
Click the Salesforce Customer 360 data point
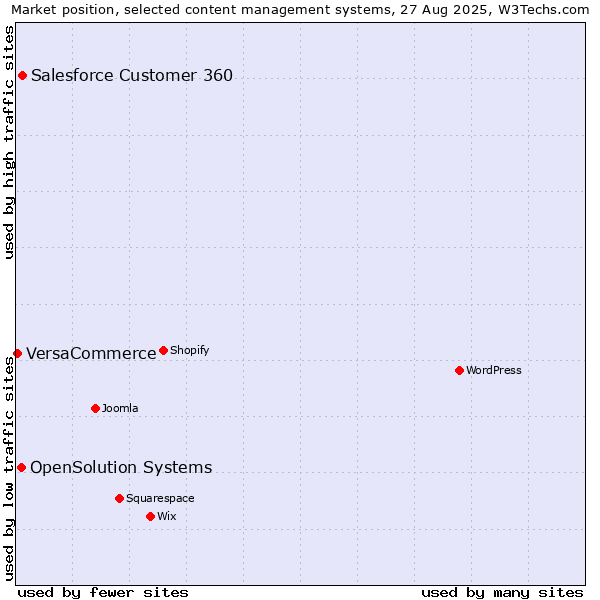(x=23, y=75)
